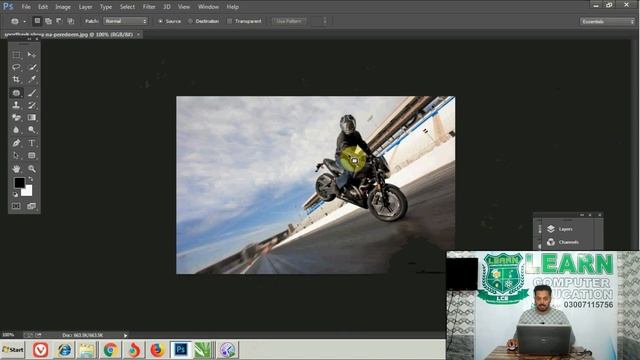Click the Windows Start button
This screenshot has height=360, width=640.
[x=13, y=350]
